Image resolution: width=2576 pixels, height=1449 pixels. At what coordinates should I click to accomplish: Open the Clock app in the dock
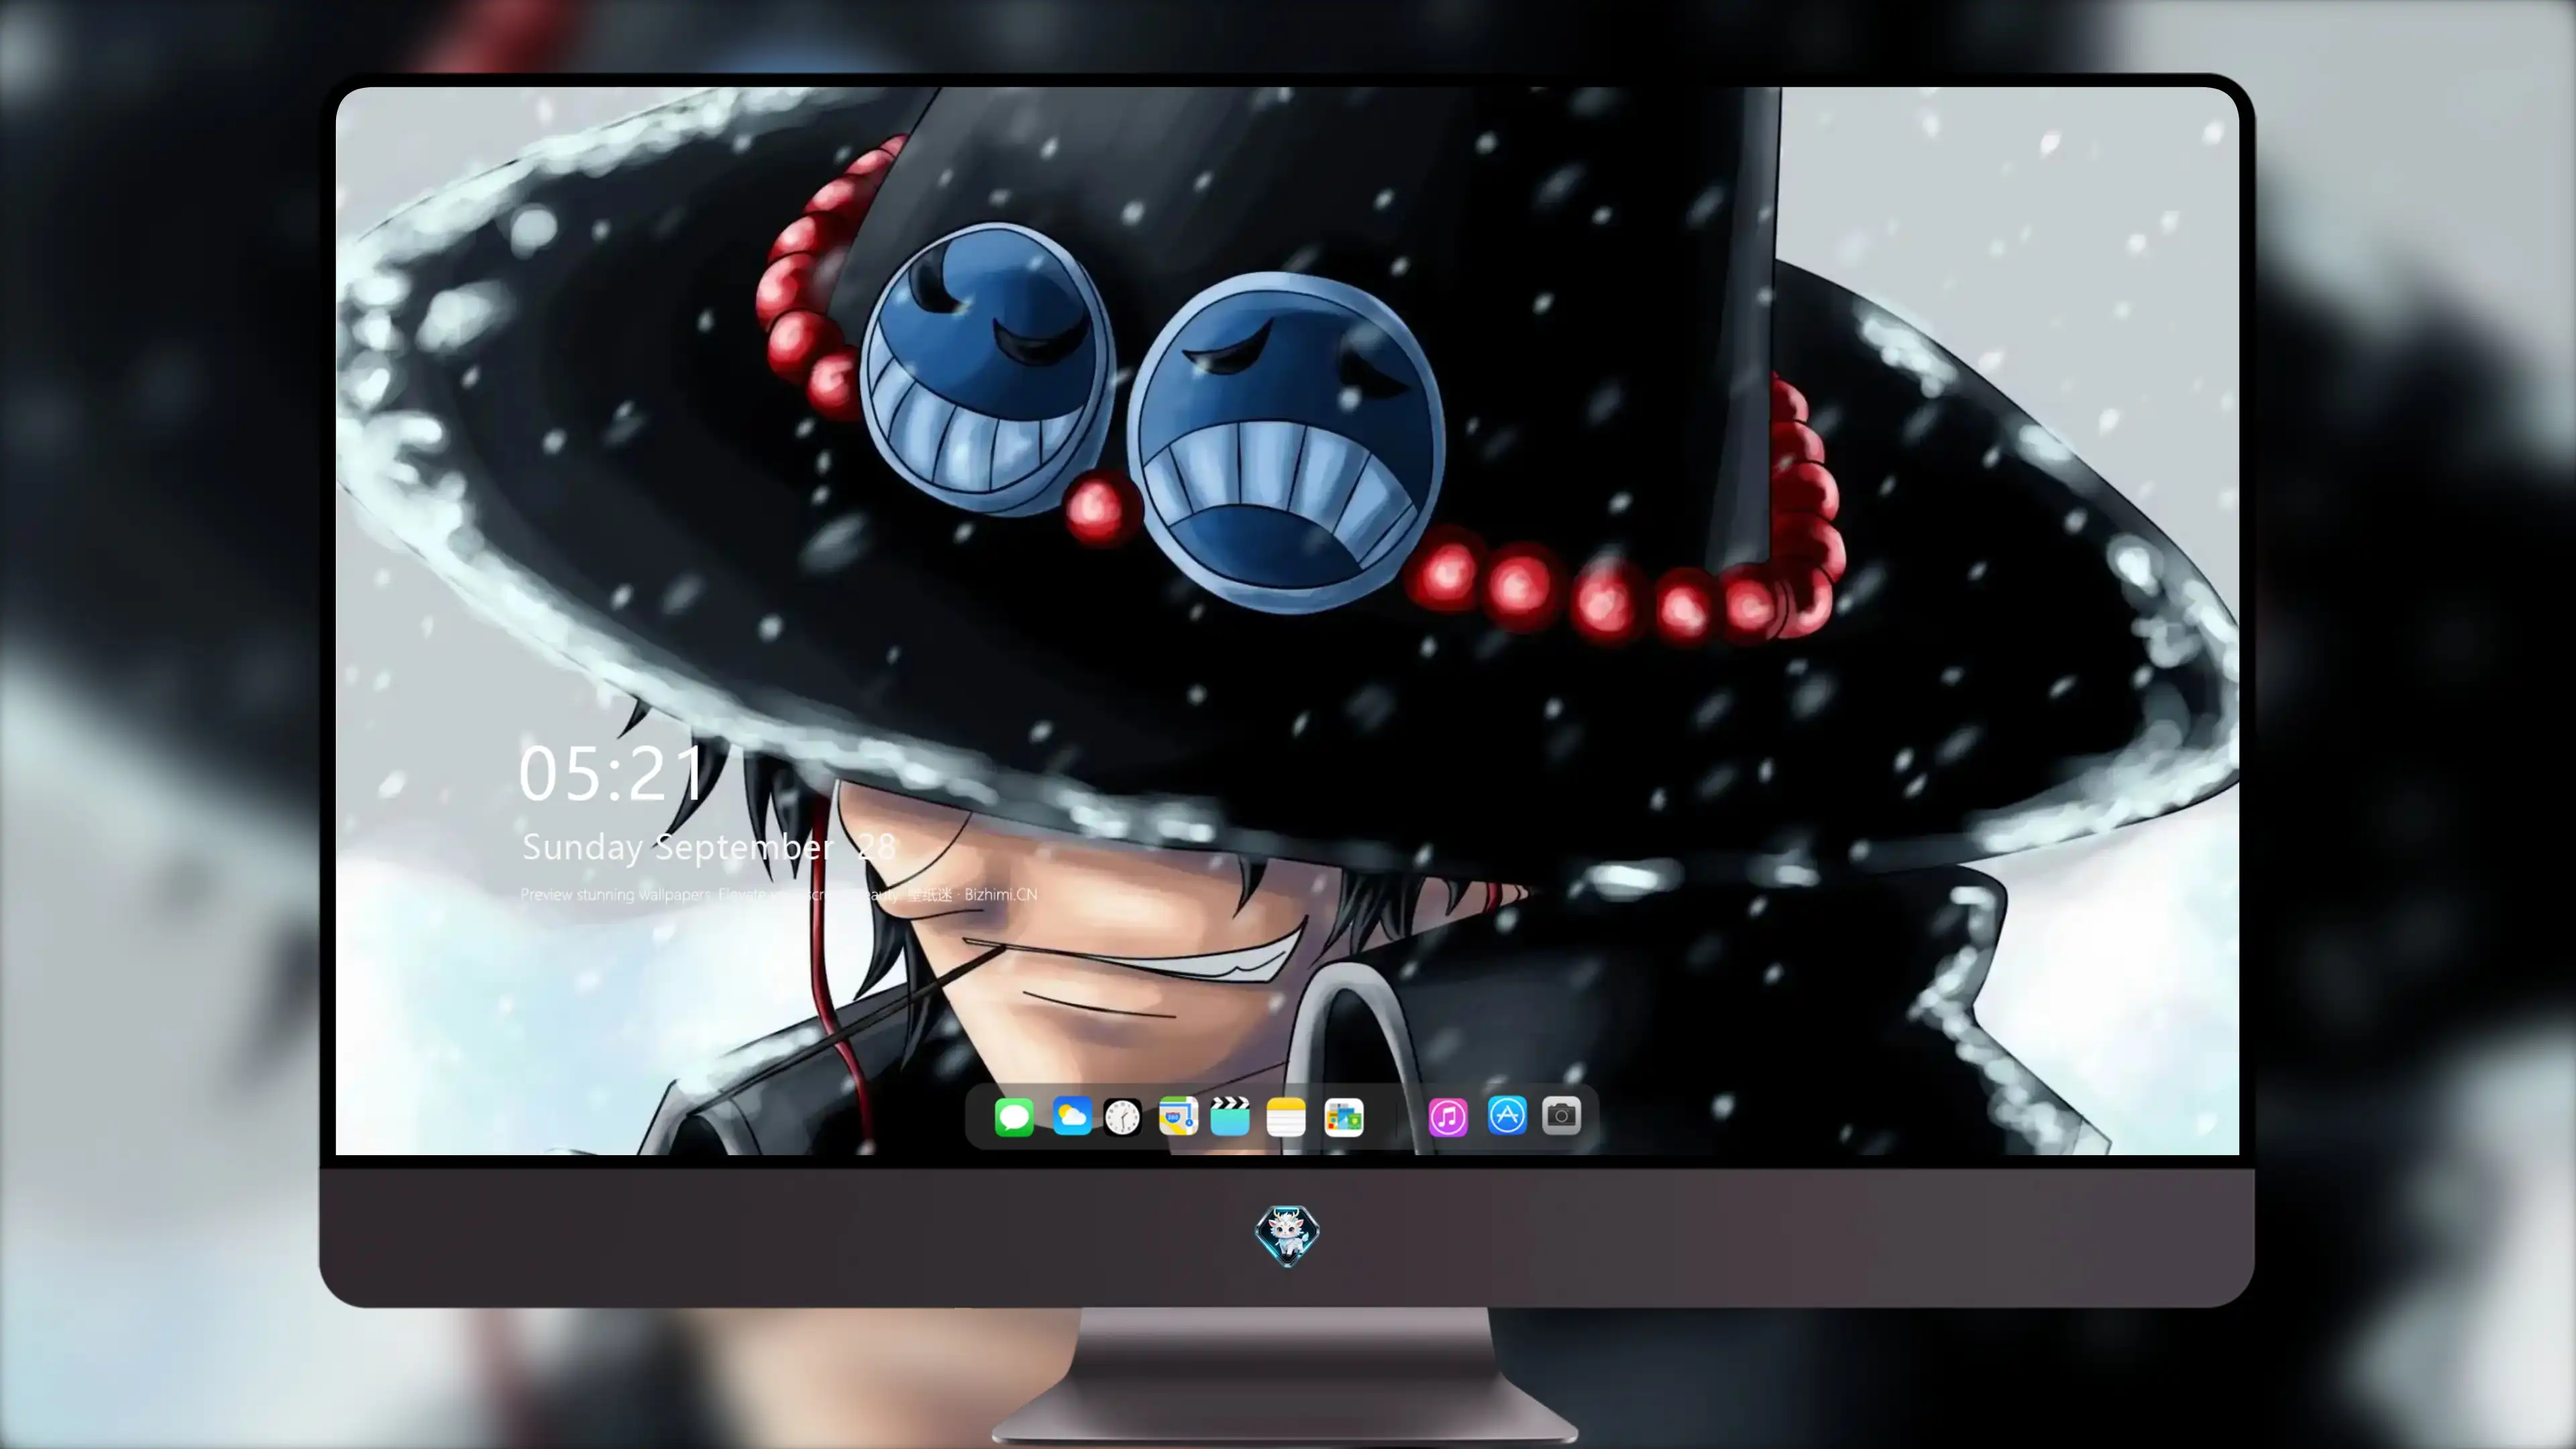[x=1123, y=1116]
